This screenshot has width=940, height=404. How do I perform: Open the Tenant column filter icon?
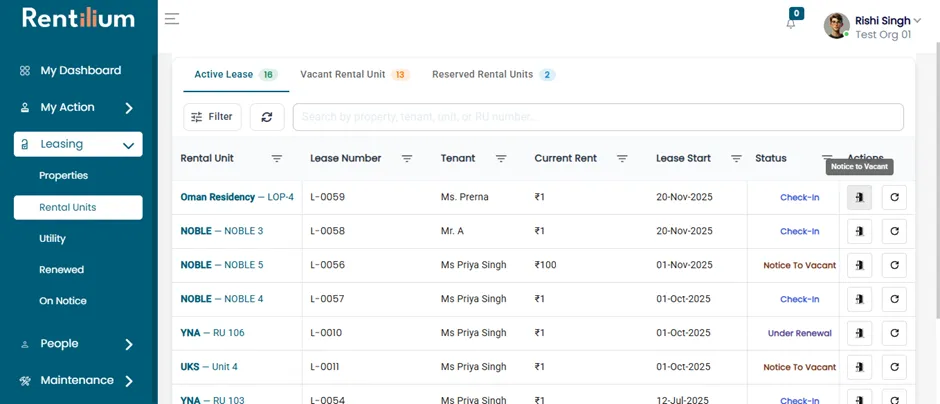[501, 159]
